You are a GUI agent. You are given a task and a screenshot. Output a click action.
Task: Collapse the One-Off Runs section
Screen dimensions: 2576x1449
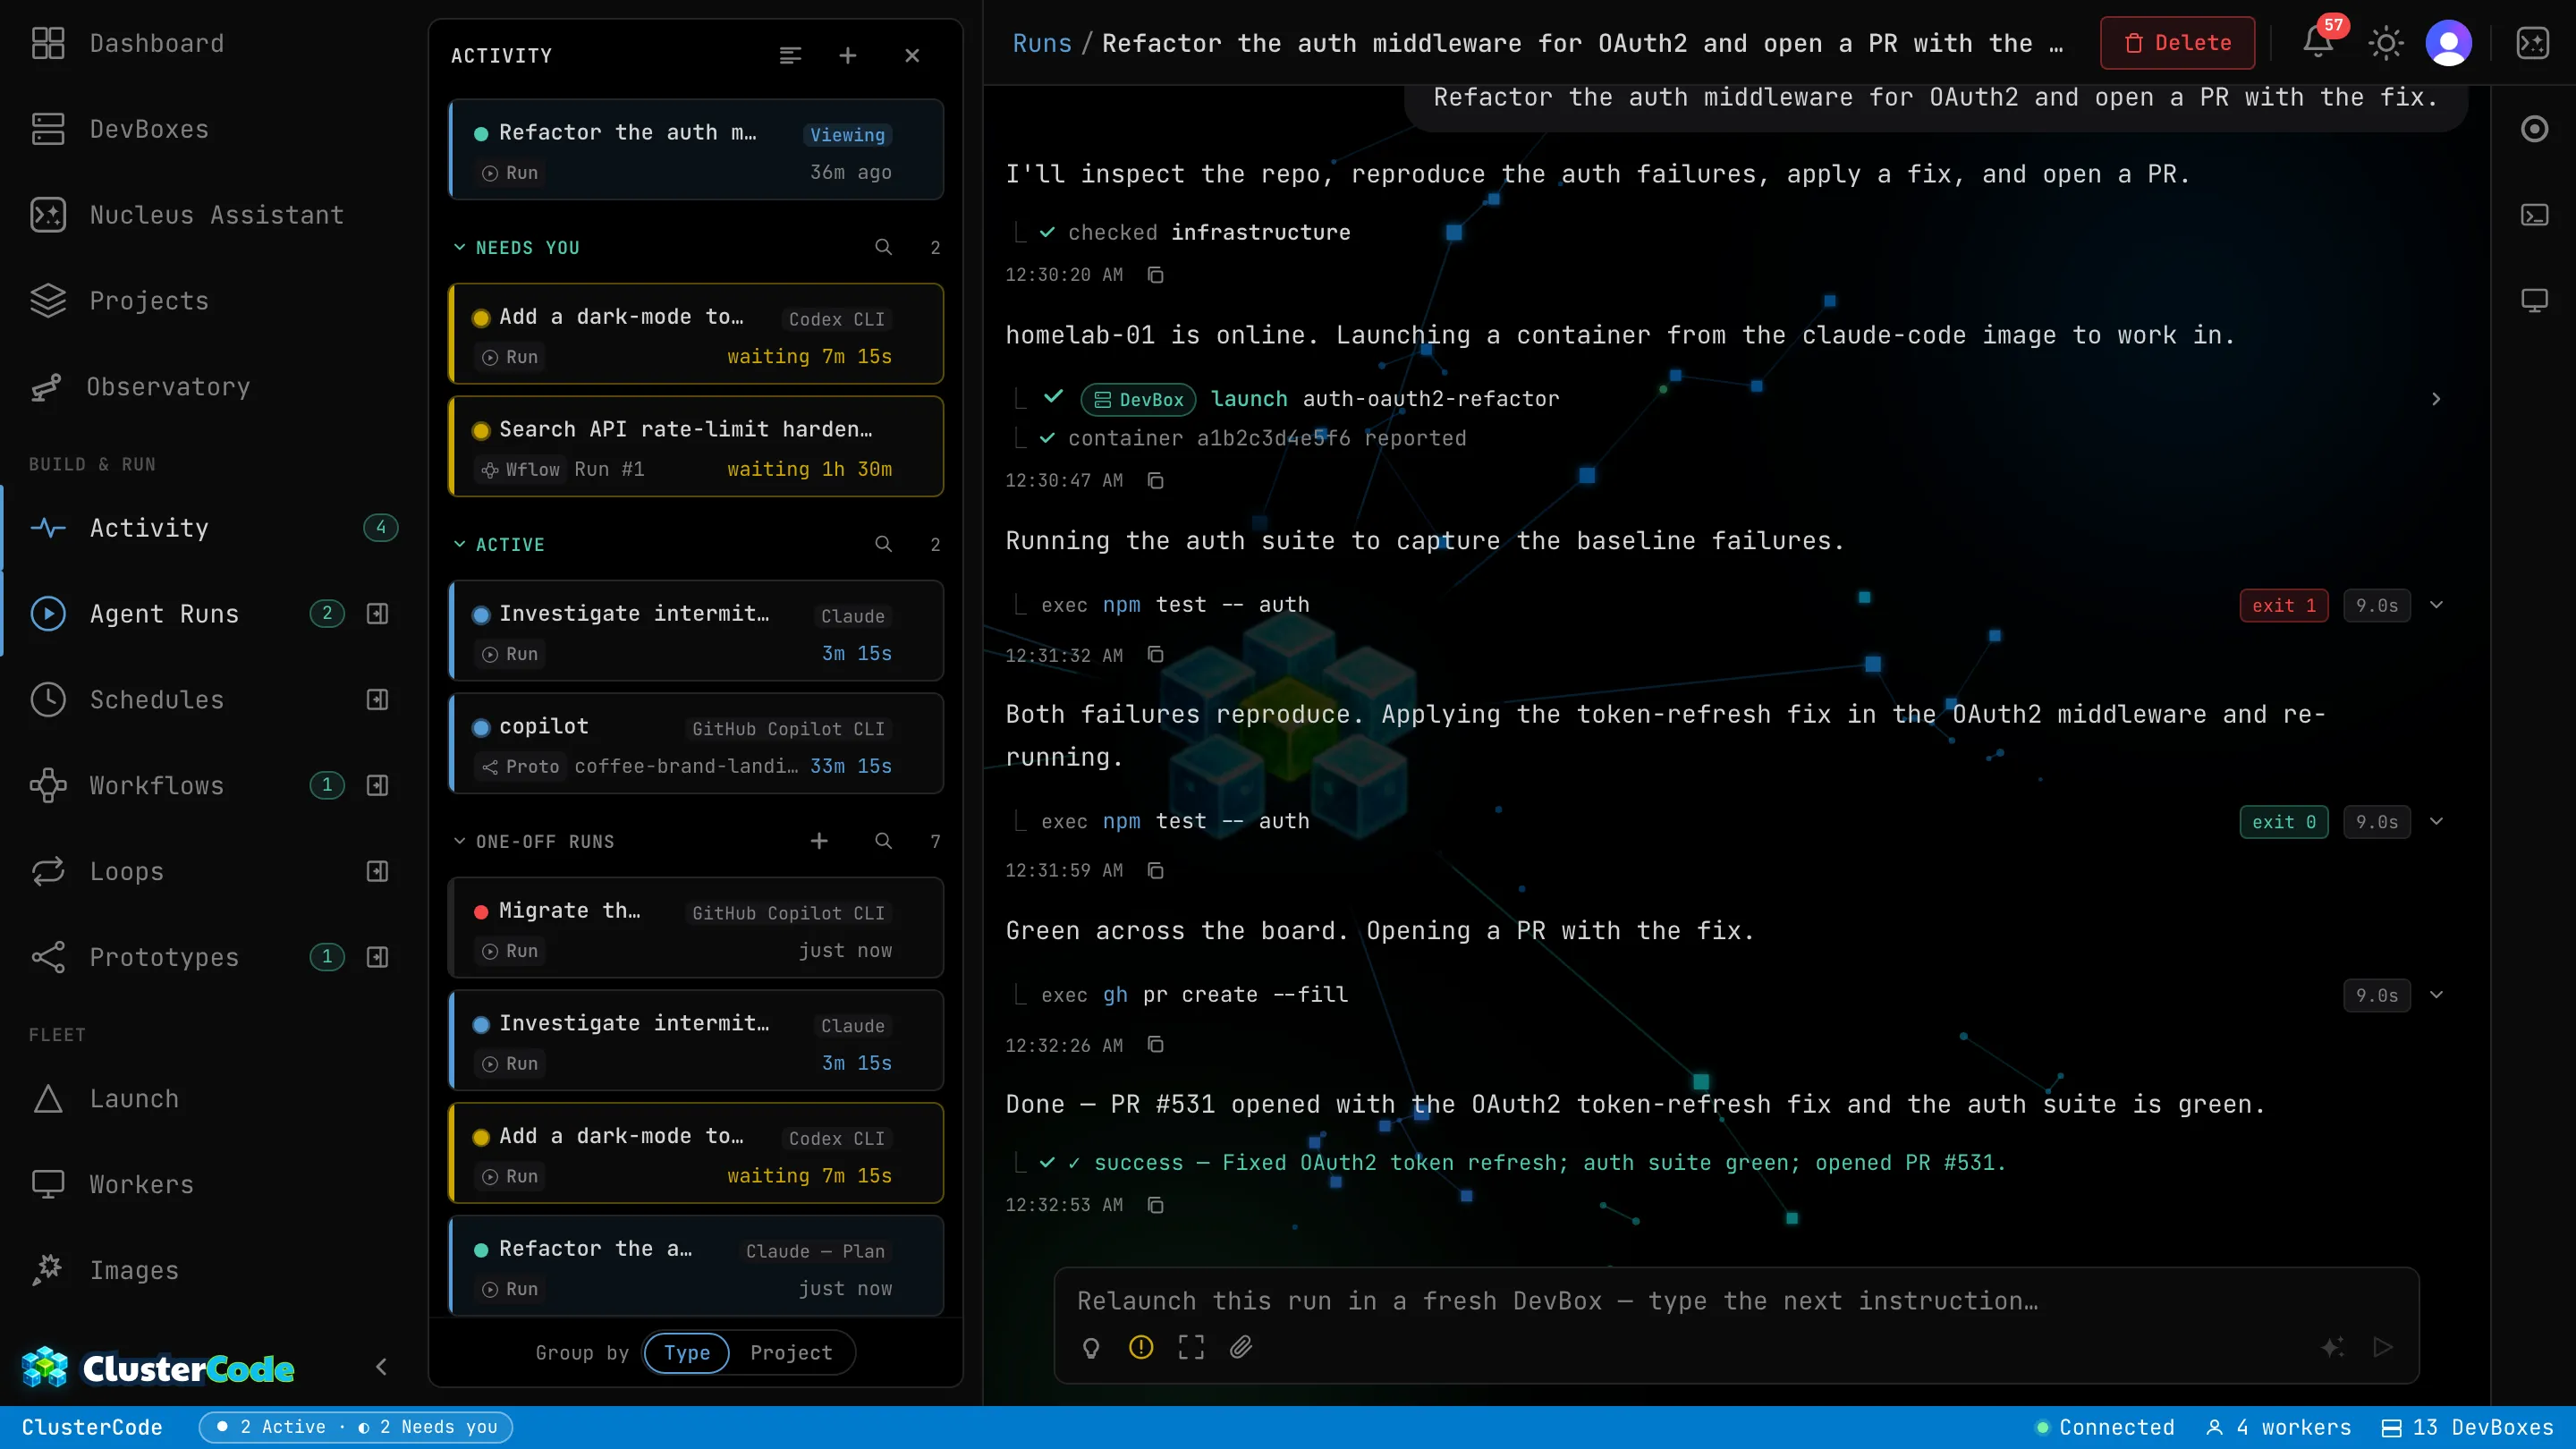click(x=460, y=841)
